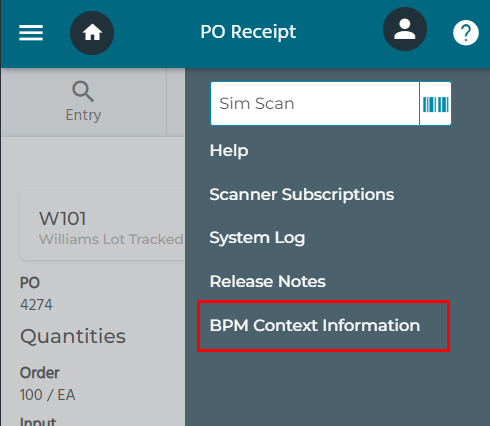
Task: Click the barcode scan icon
Action: point(435,104)
